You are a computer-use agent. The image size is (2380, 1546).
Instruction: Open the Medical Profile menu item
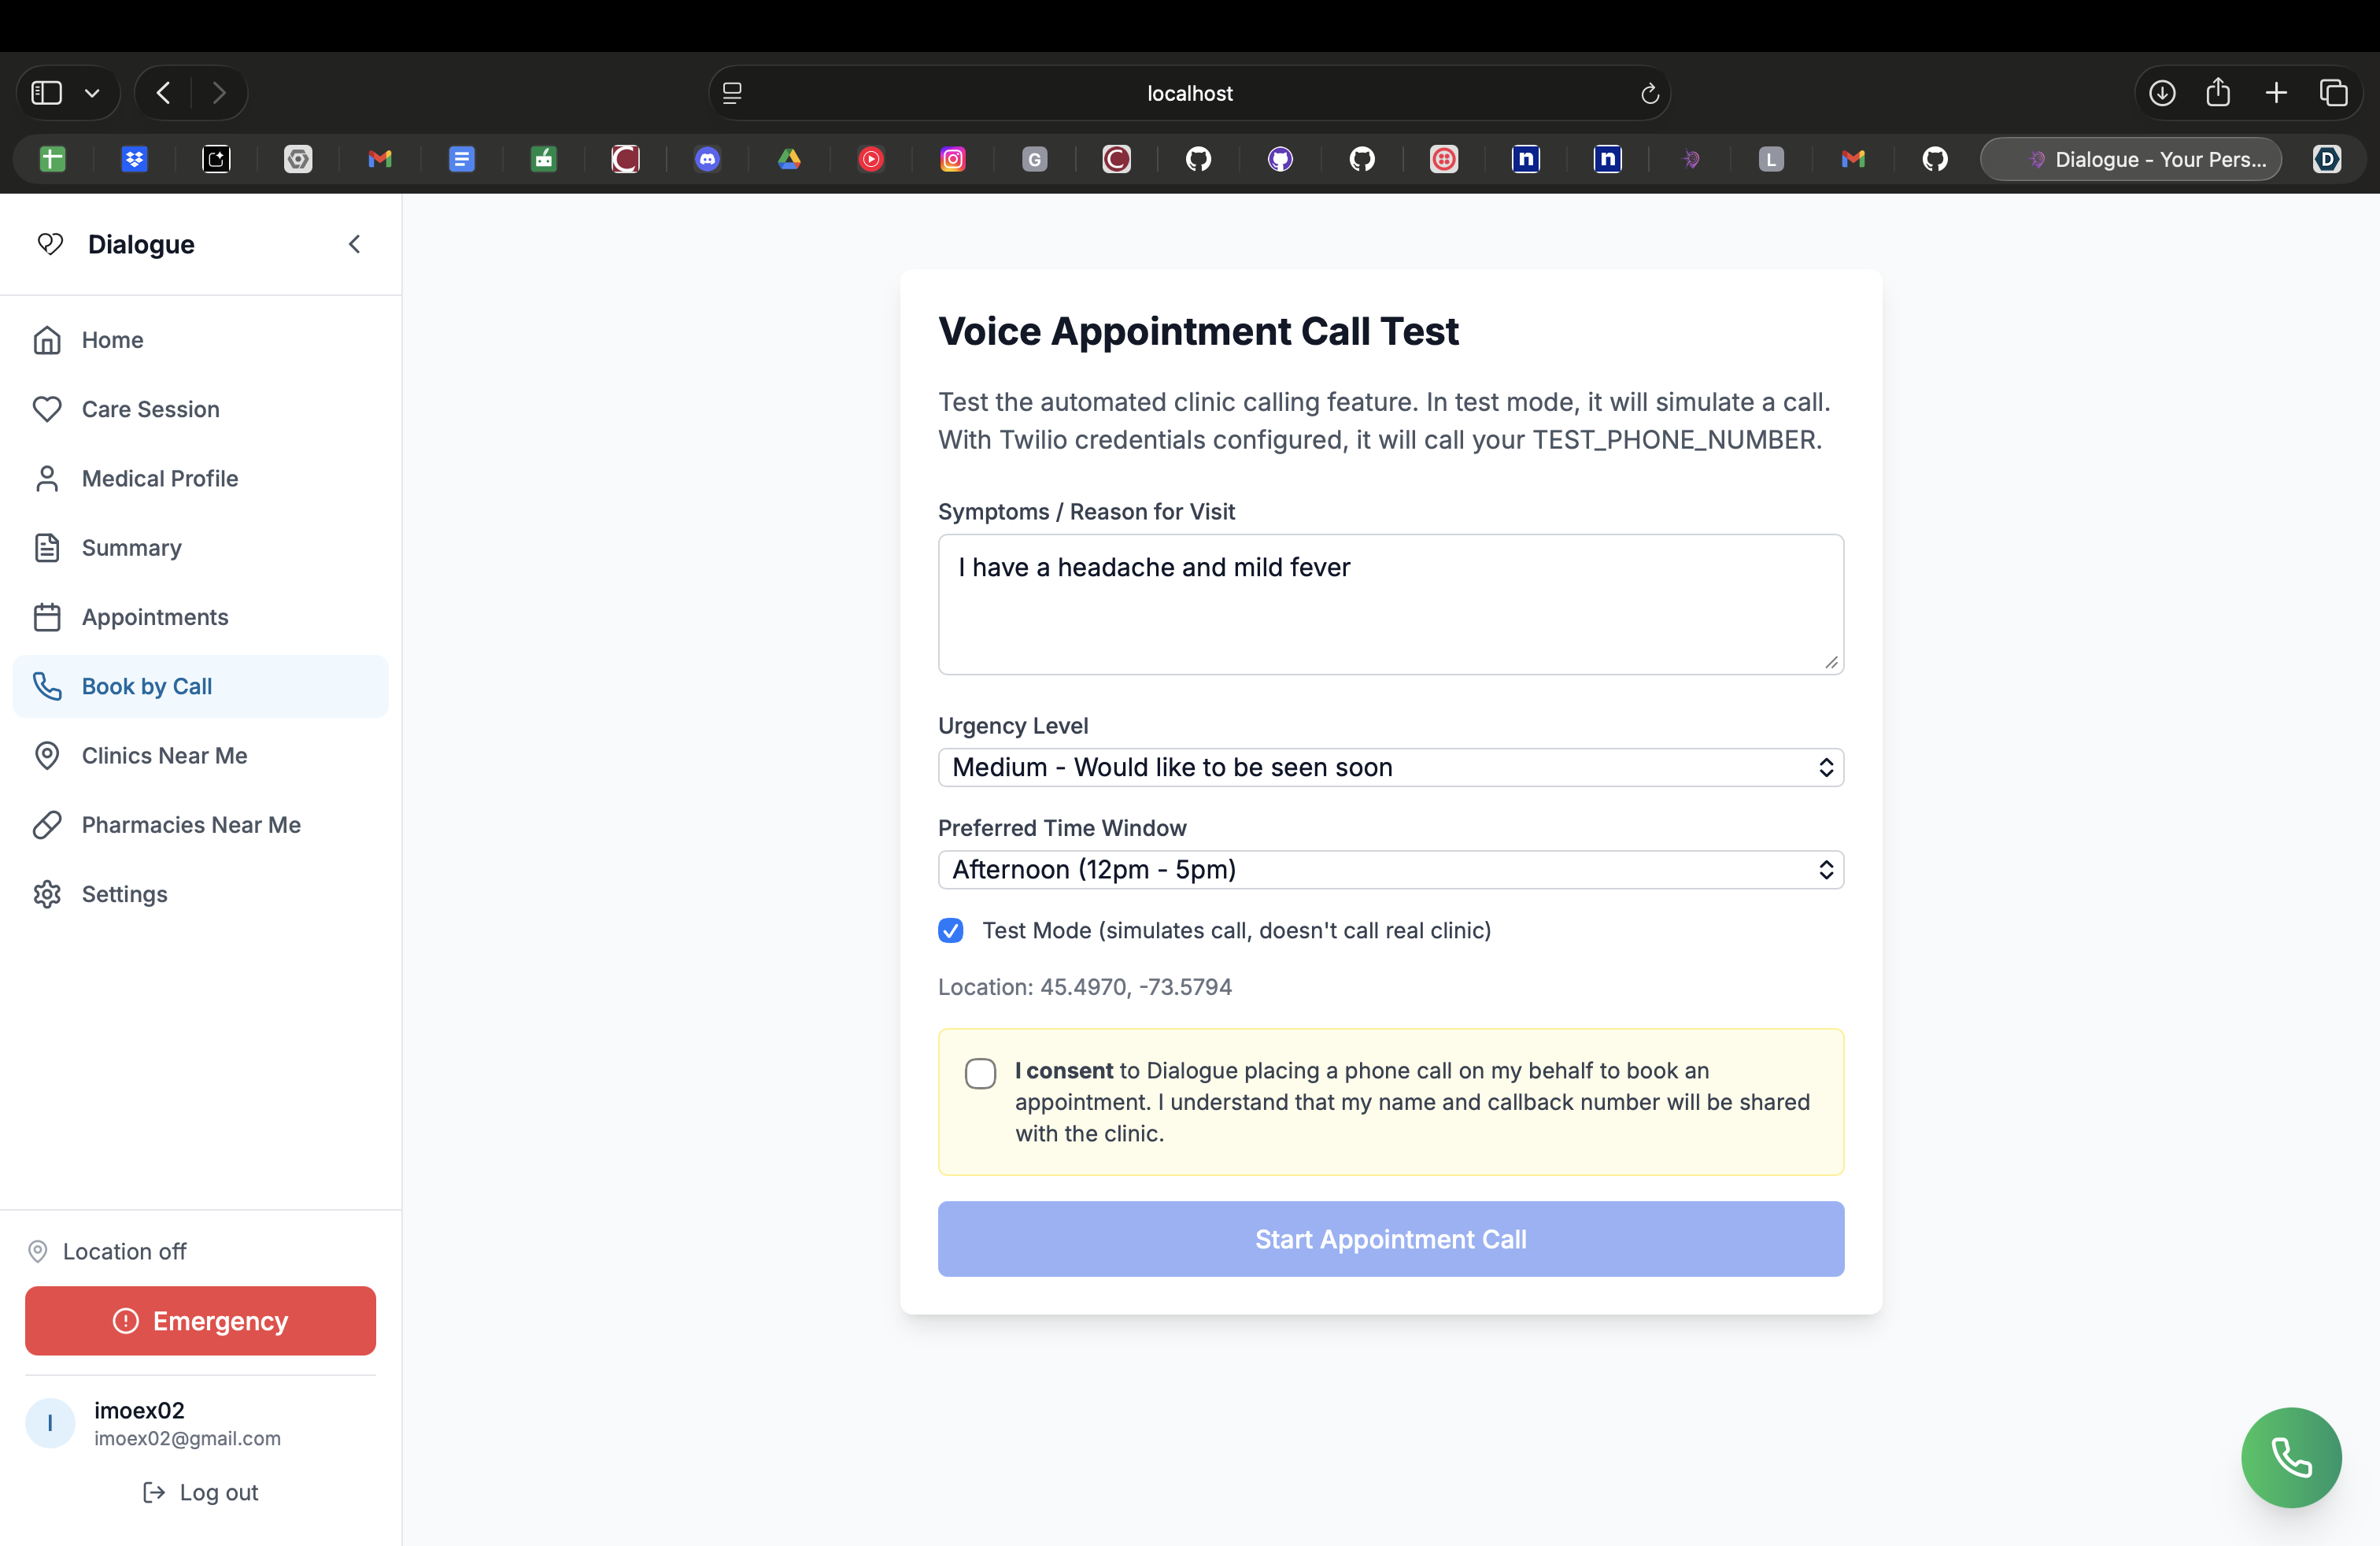pos(160,478)
